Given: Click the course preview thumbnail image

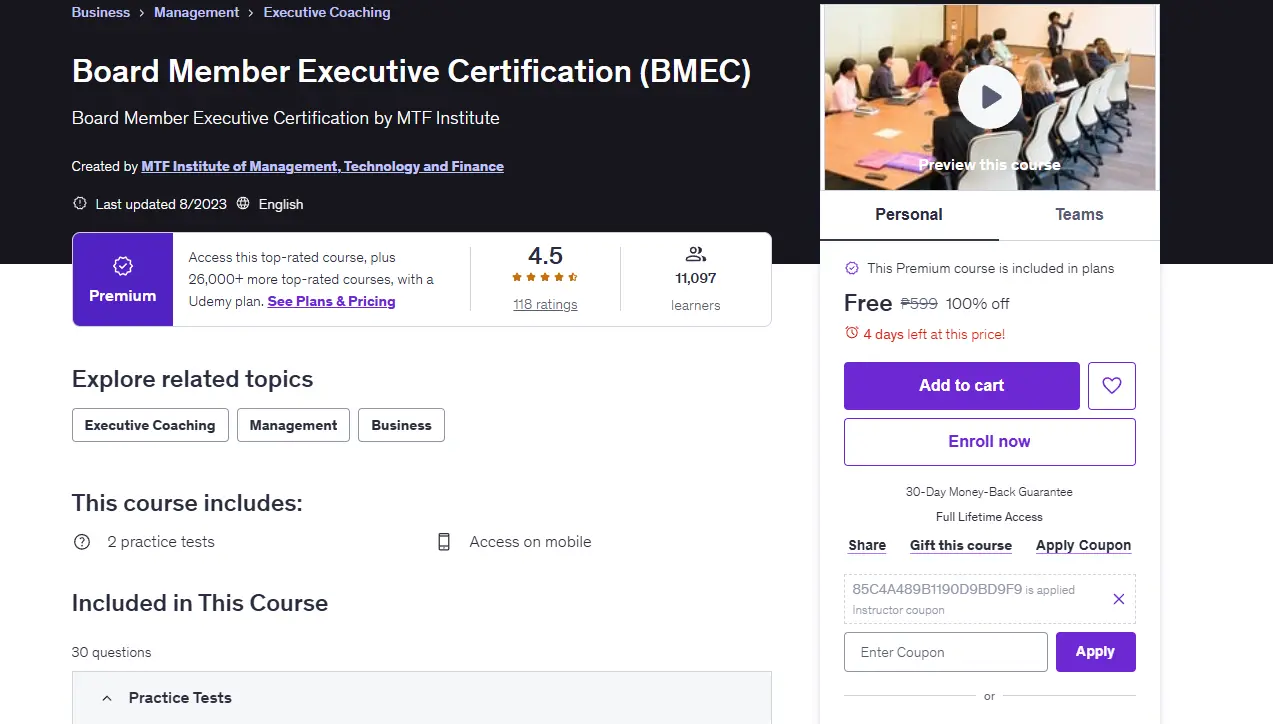Looking at the screenshot, I should click(990, 97).
